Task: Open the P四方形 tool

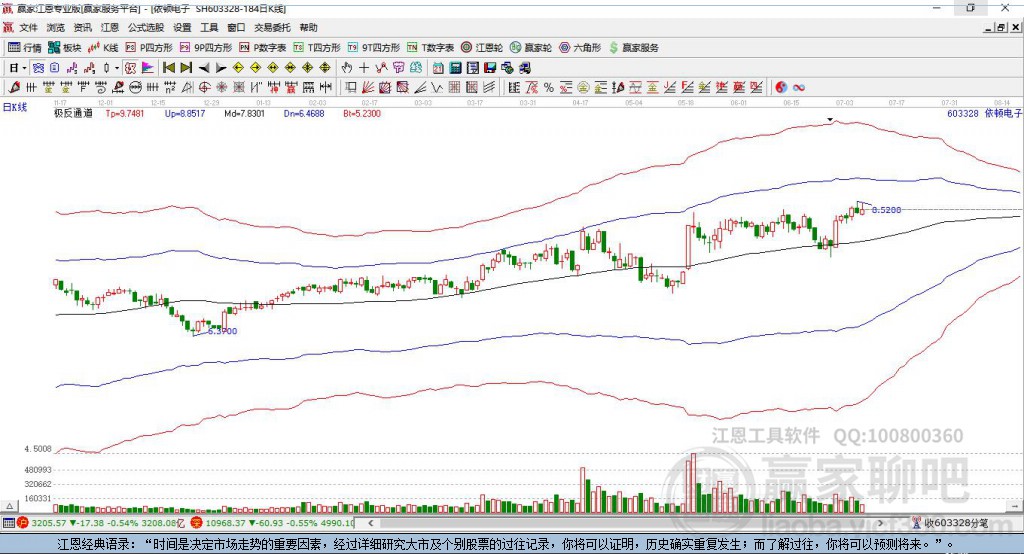Action: [149, 48]
